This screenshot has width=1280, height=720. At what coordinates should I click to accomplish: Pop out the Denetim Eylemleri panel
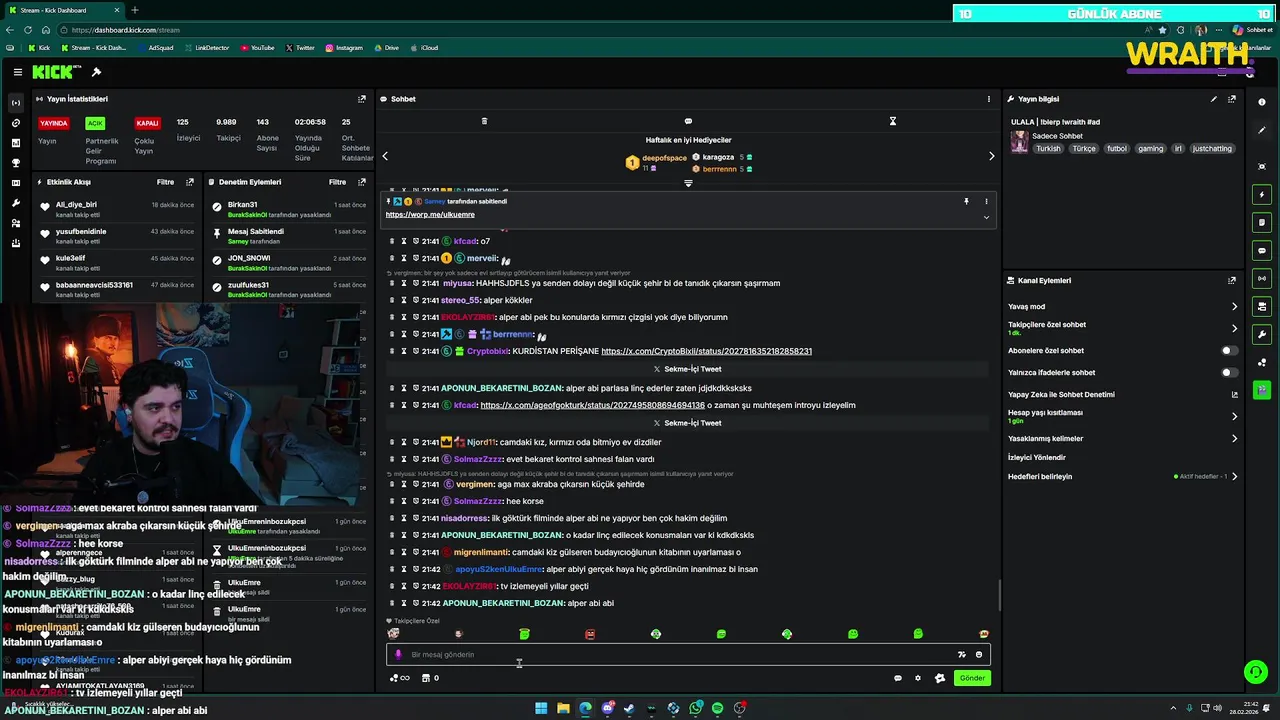(x=362, y=182)
